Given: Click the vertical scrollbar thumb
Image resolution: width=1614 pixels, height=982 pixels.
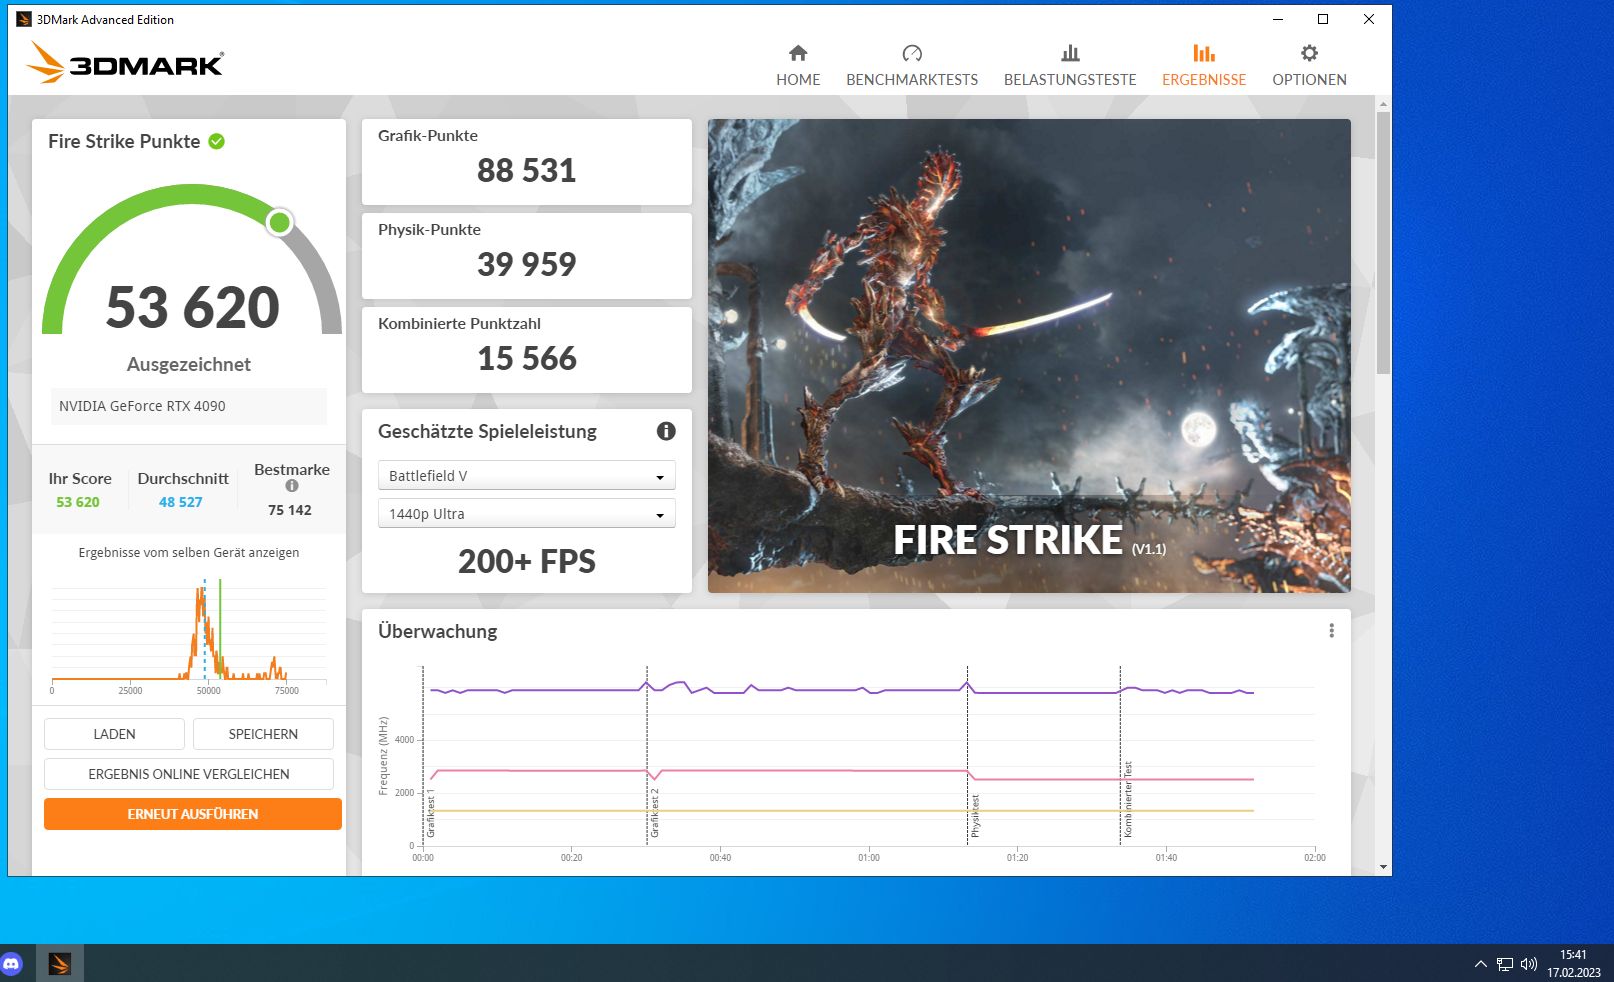Looking at the screenshot, I should coord(1383,242).
